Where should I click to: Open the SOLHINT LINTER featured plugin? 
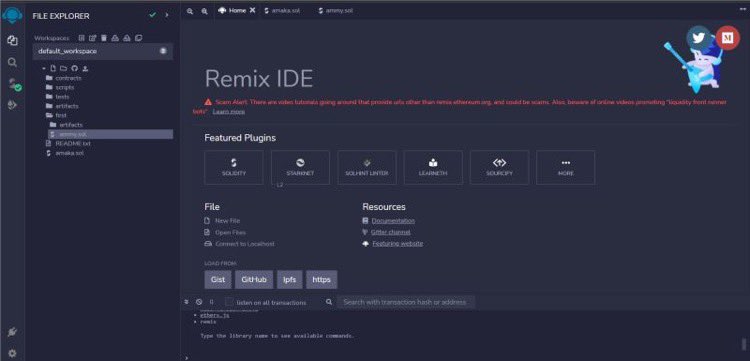click(x=367, y=167)
